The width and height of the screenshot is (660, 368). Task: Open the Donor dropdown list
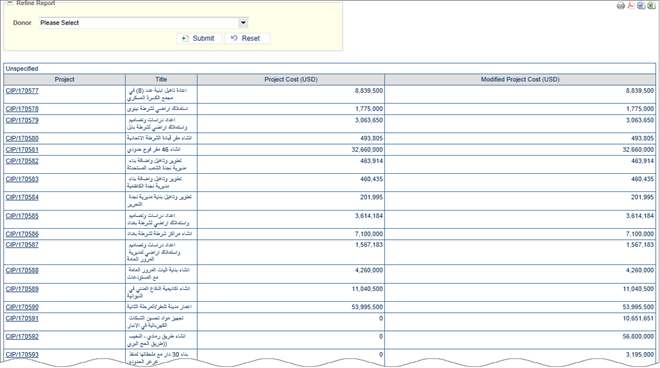click(x=243, y=23)
